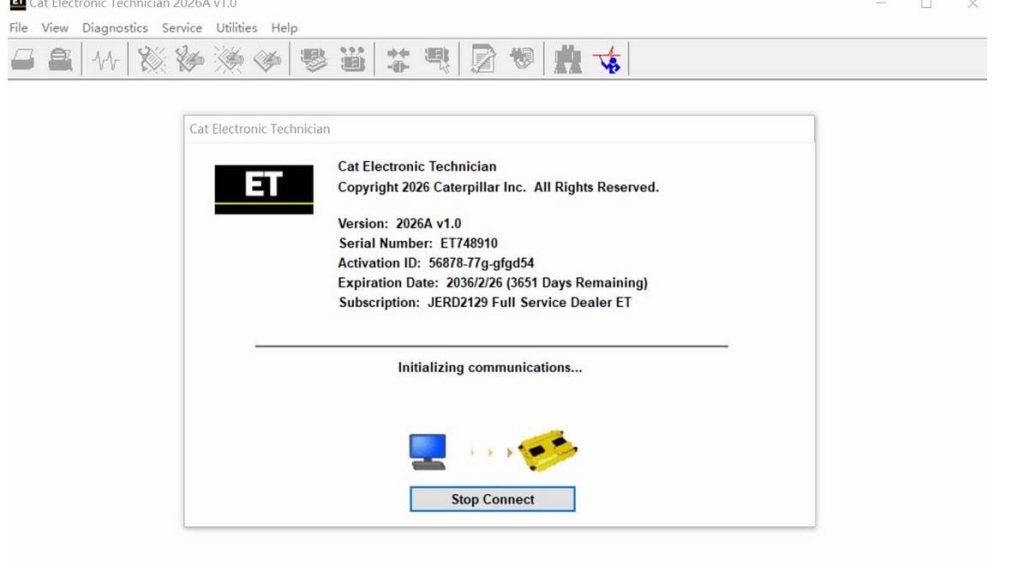This screenshot has width=1024, height=566.
Task: Open the ECM Configuration toolbar icon
Action: pyautogui.click(x=353, y=60)
